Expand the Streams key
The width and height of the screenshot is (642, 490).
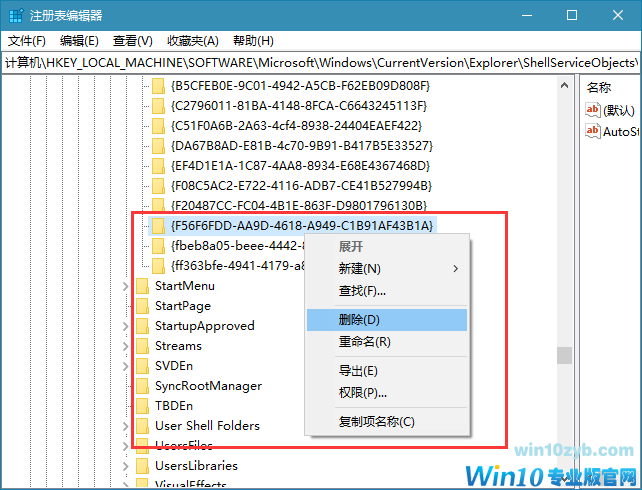coord(126,346)
